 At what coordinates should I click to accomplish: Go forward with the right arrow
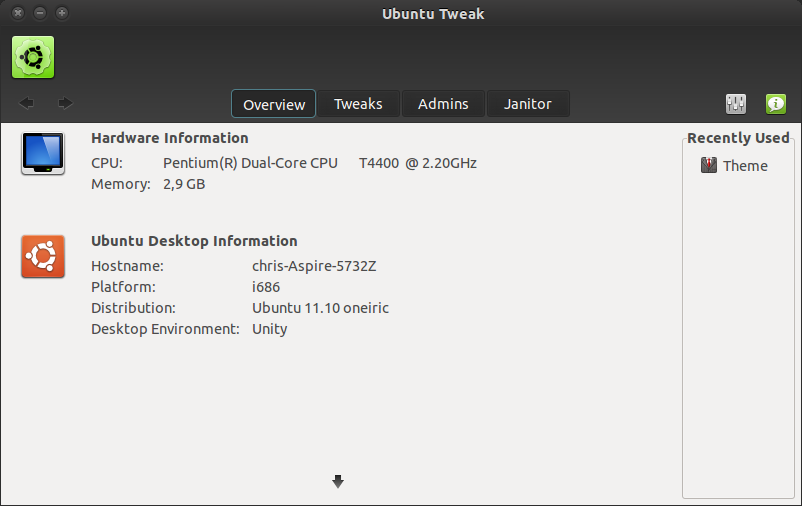click(x=65, y=103)
